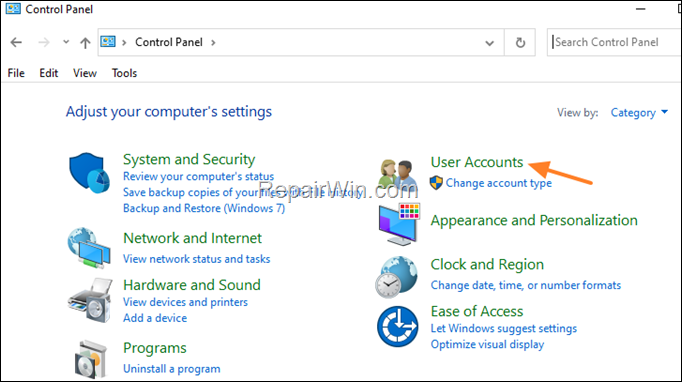
Task: Focus the Search Control Panel field
Action: tap(614, 42)
